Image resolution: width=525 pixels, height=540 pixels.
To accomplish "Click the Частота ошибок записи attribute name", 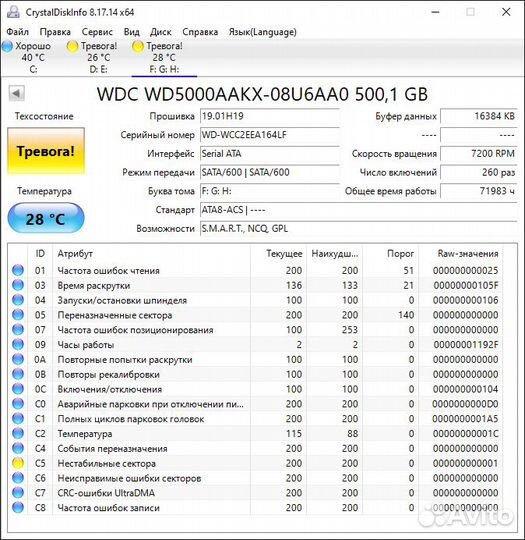I will pyautogui.click(x=109, y=508).
